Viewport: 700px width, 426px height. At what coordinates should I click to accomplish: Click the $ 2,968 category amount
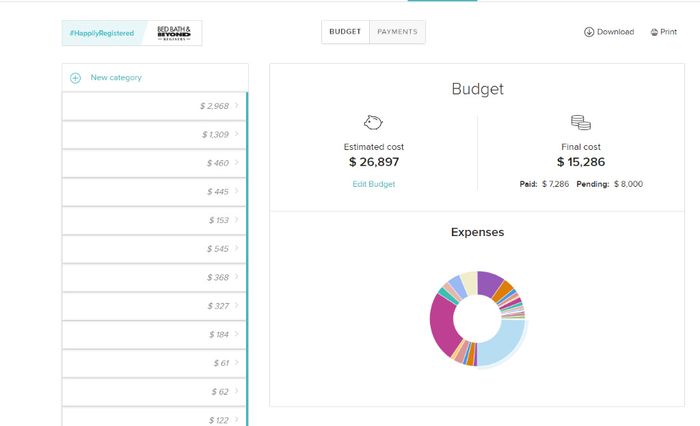click(214, 106)
